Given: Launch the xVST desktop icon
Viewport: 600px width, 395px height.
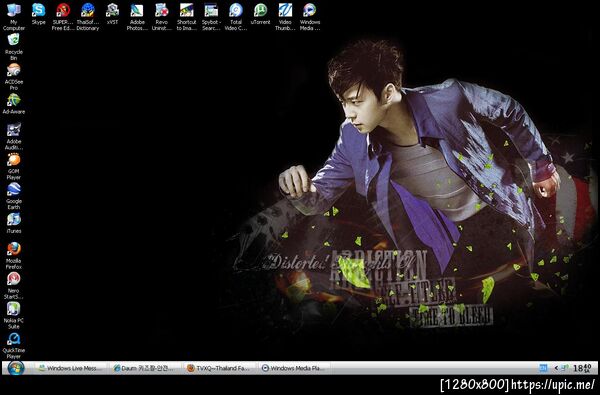Looking at the screenshot, I should [x=112, y=15].
